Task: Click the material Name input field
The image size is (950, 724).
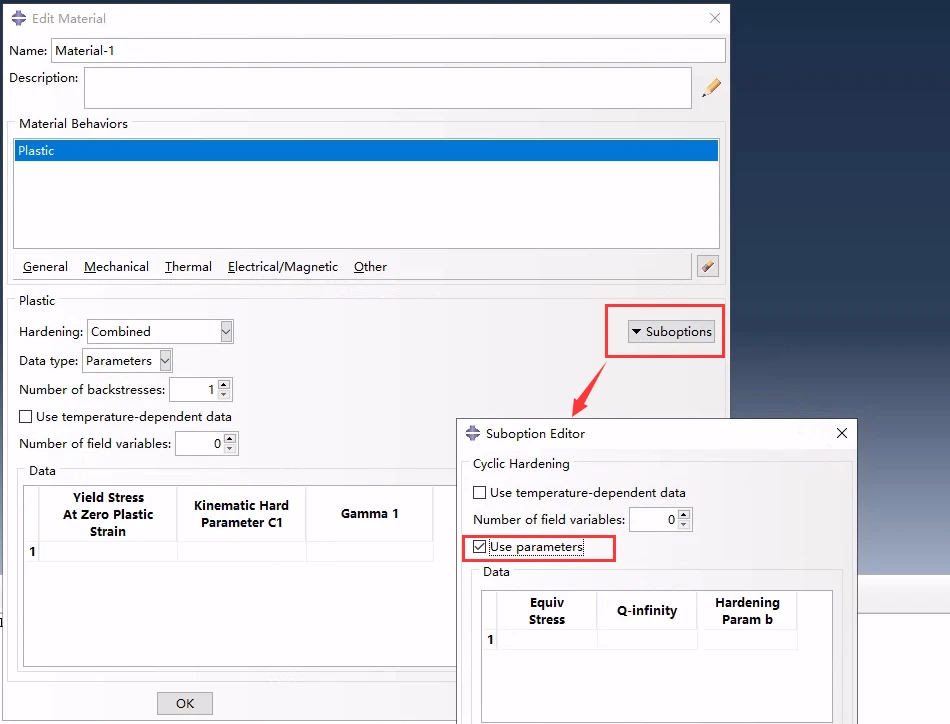Action: tap(387, 50)
